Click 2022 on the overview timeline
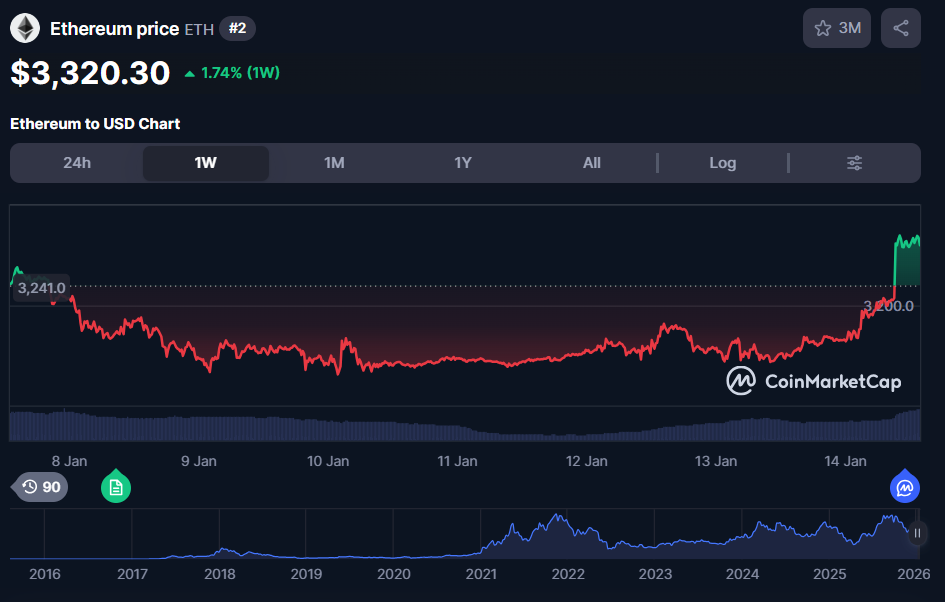Image resolution: width=945 pixels, height=602 pixels. (568, 574)
